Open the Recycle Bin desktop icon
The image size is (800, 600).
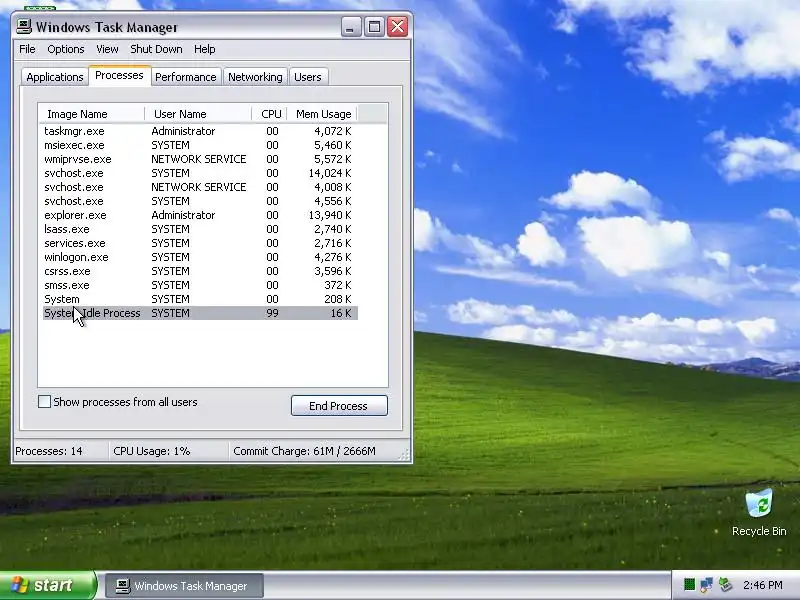click(x=759, y=512)
